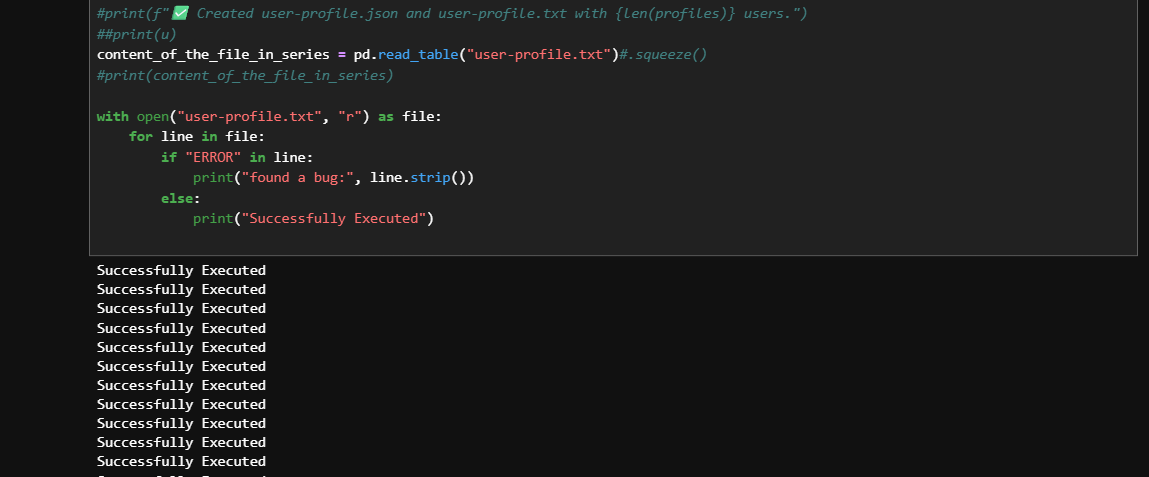
Task: Place cursor on "{len(profiles)}" in the comment
Action: point(676,14)
